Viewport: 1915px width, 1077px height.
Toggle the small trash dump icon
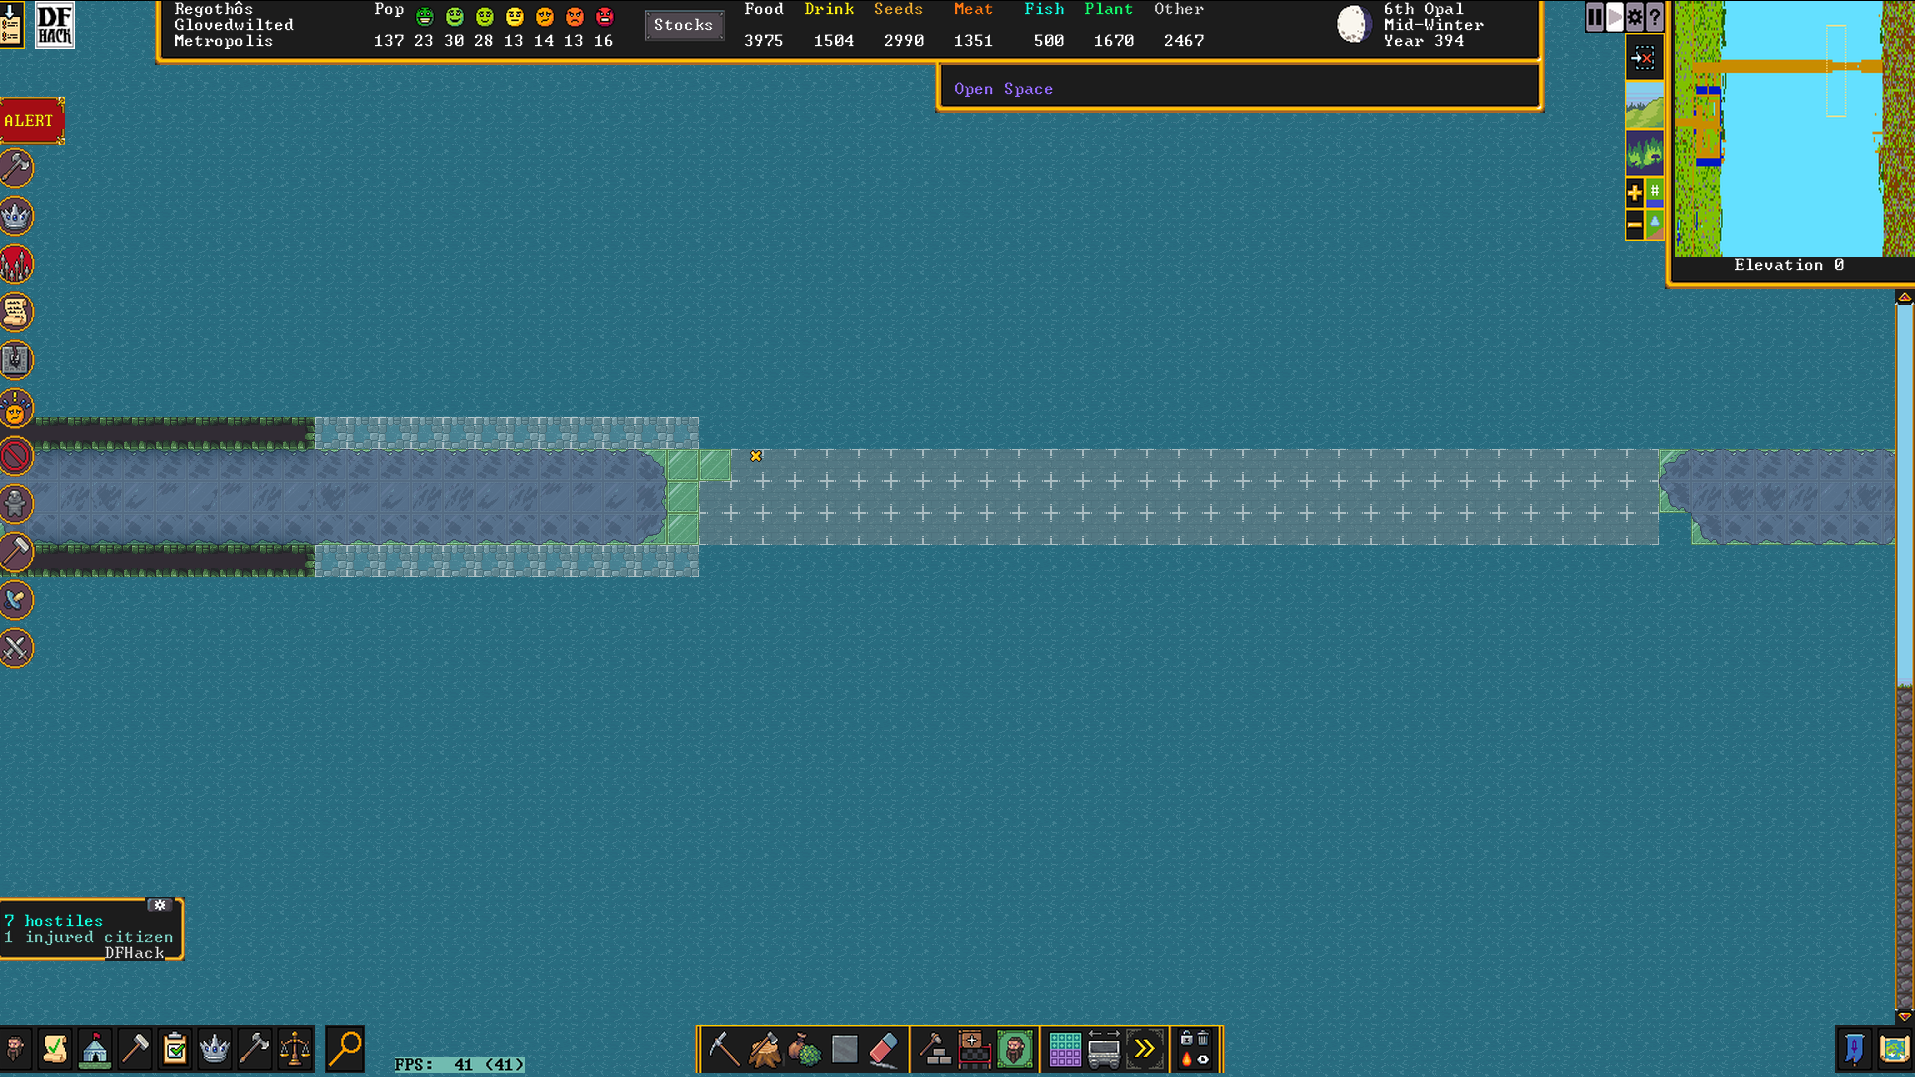1204,1039
